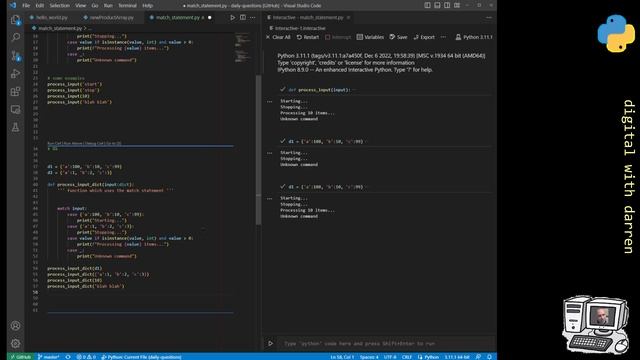Close the Interactive - match_statement.py tab

point(349,18)
